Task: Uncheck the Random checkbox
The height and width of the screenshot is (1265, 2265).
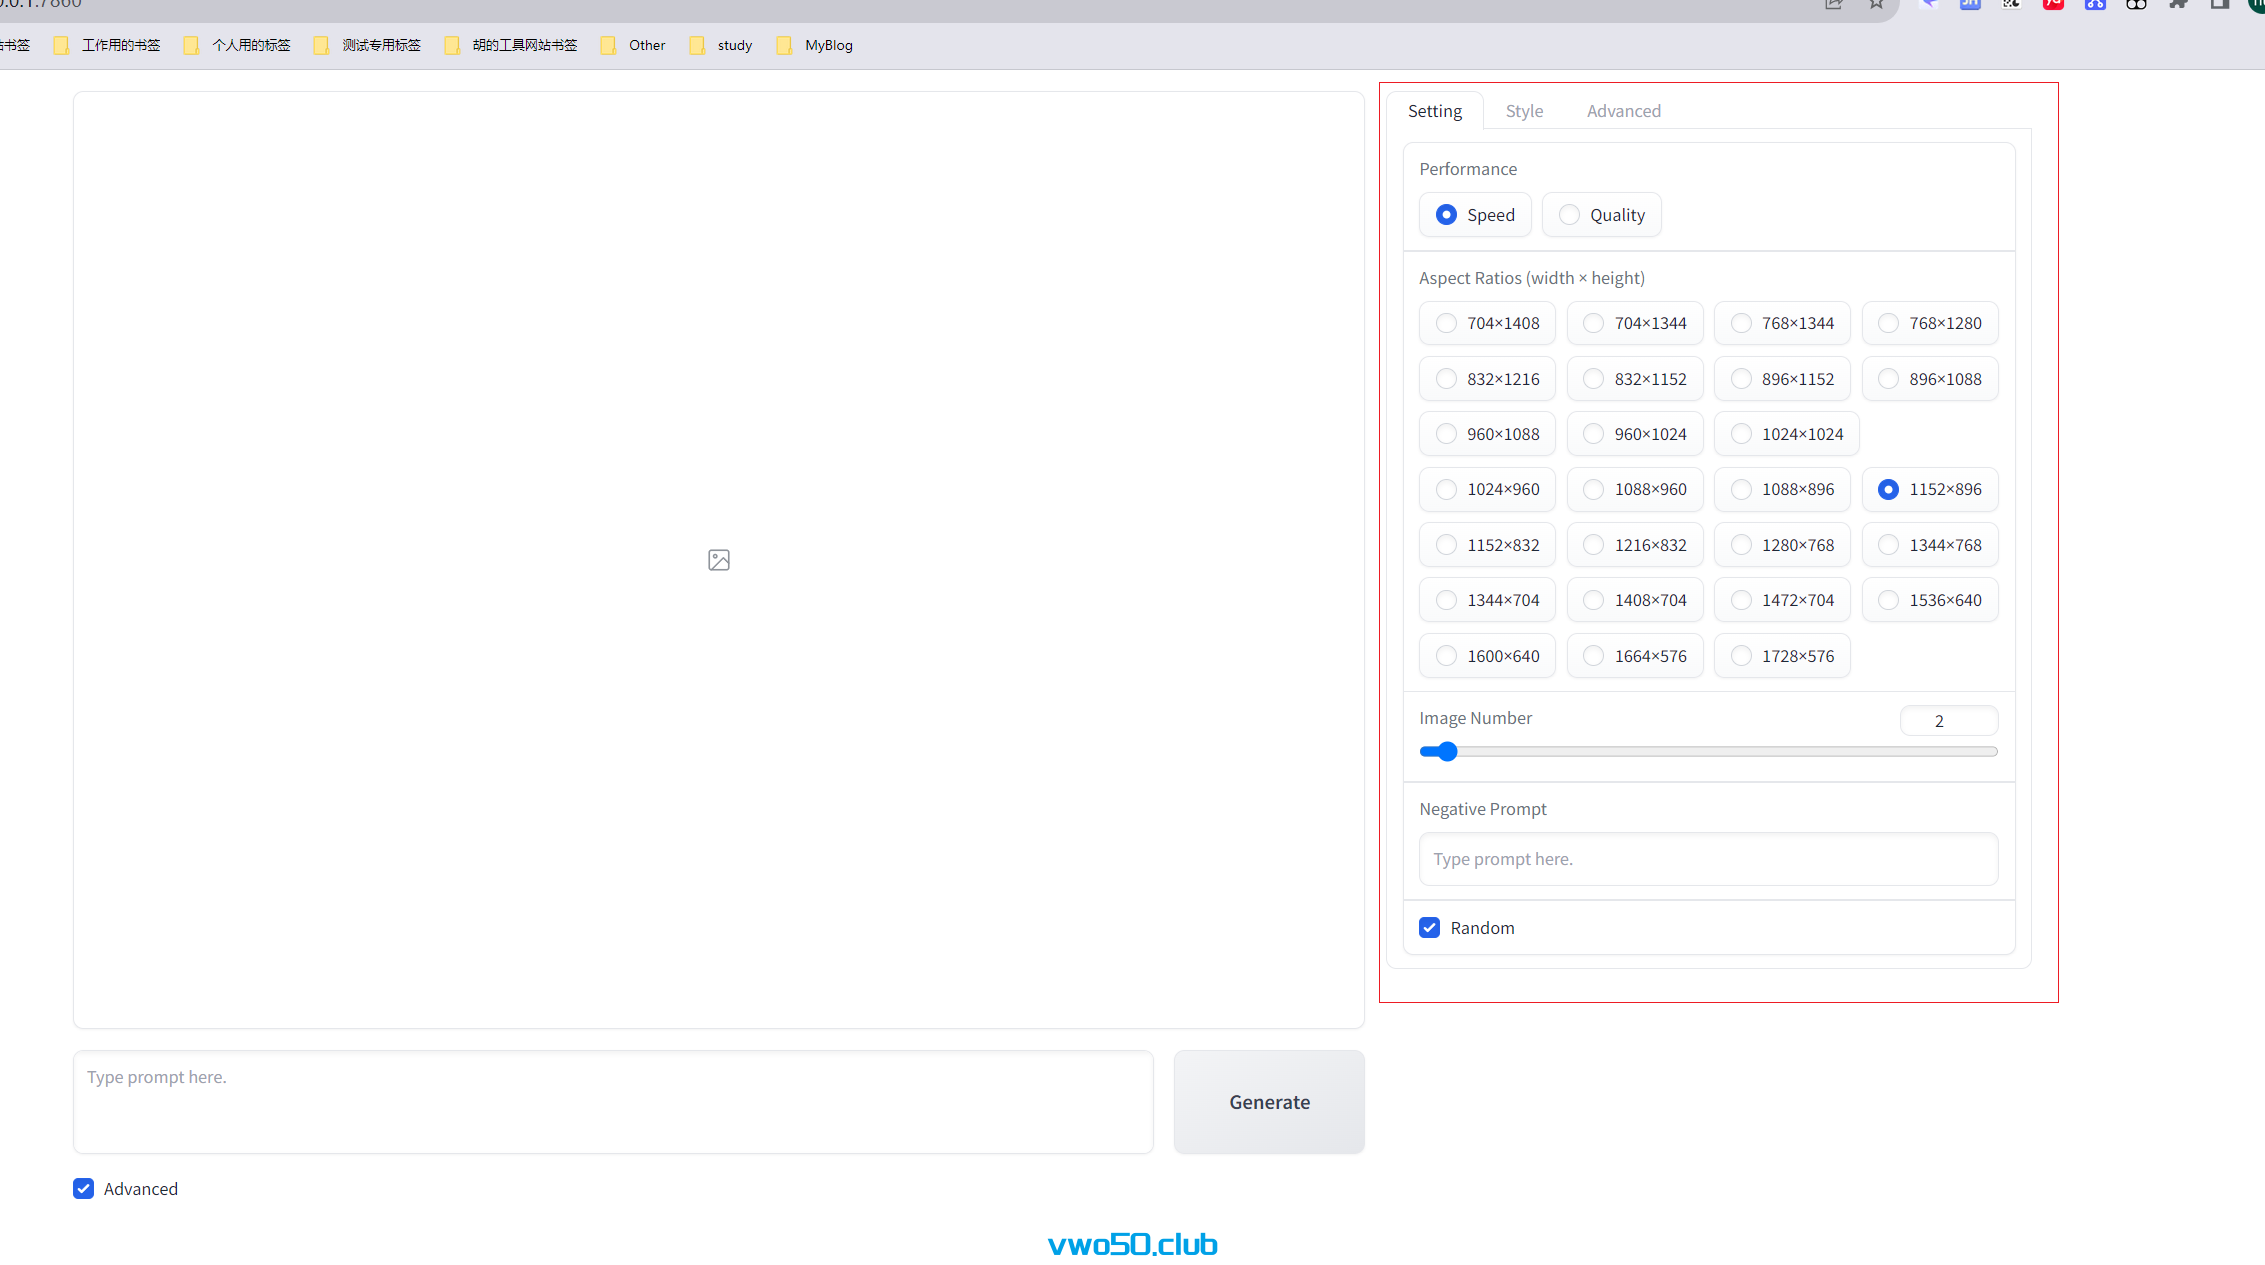Action: click(1429, 928)
